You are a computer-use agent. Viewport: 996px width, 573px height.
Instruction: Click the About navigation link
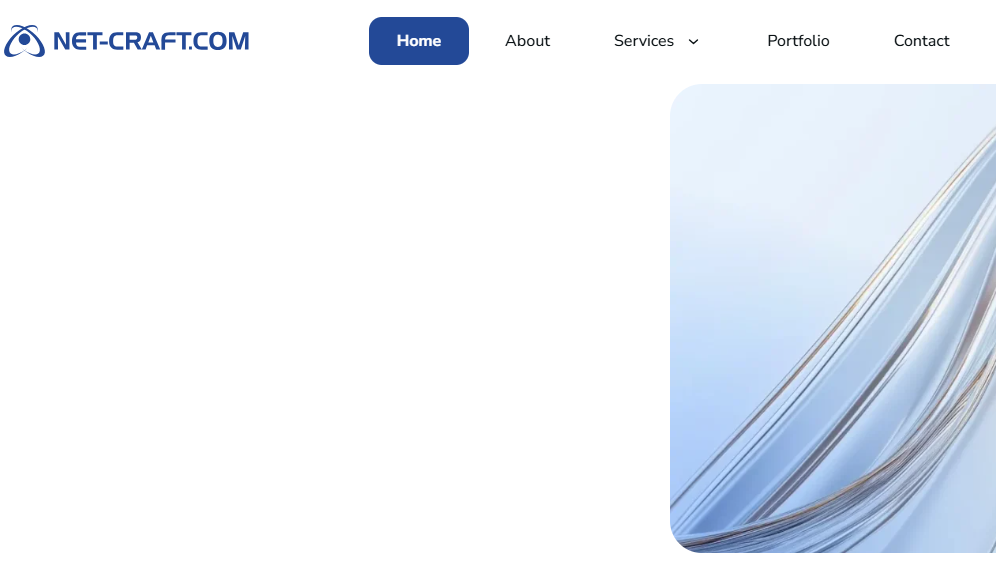point(527,41)
